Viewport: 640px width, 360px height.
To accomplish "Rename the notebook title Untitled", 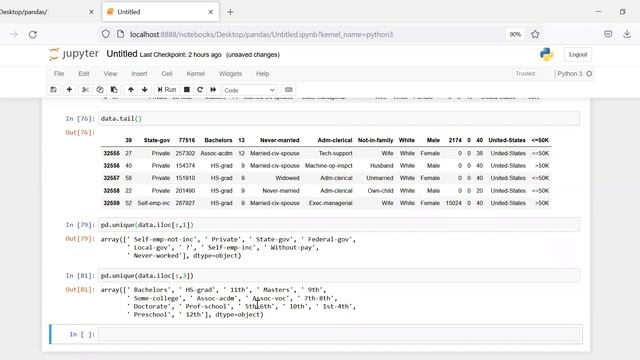I will pyautogui.click(x=122, y=54).
